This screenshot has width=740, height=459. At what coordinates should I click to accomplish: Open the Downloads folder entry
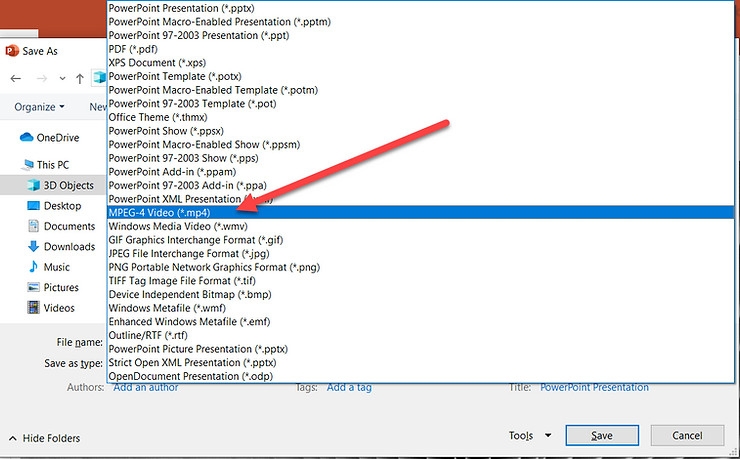pos(69,246)
